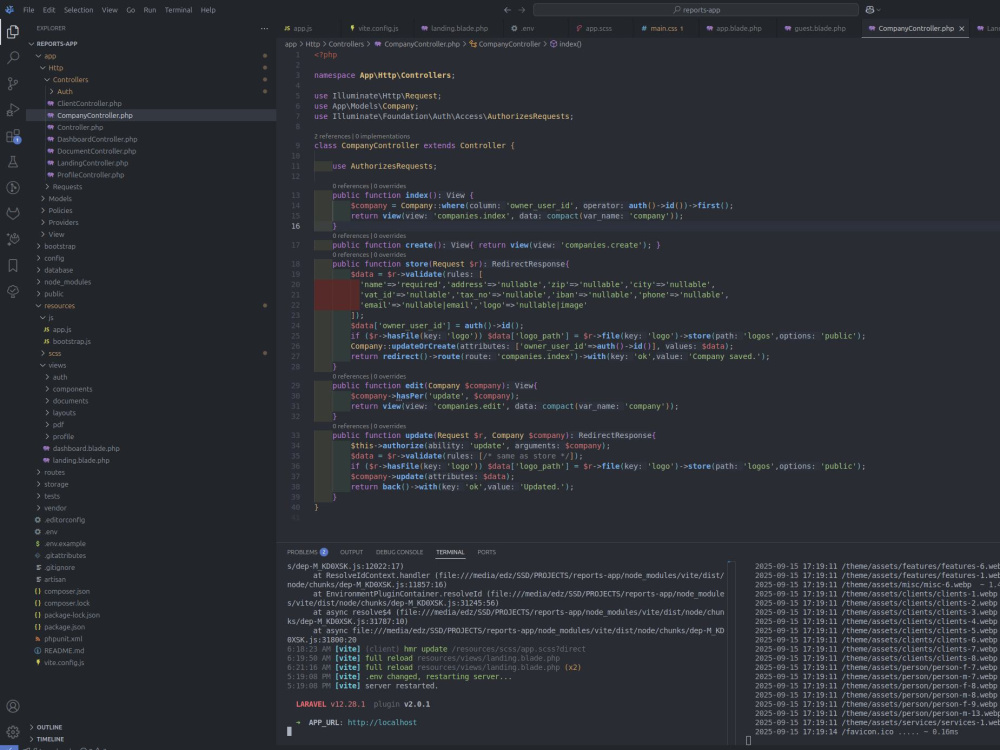
Task: Open README.md in explorer
Action: click(64, 651)
